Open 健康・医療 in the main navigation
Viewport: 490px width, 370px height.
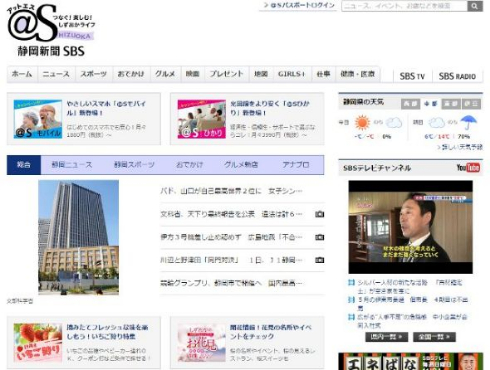click(358, 74)
